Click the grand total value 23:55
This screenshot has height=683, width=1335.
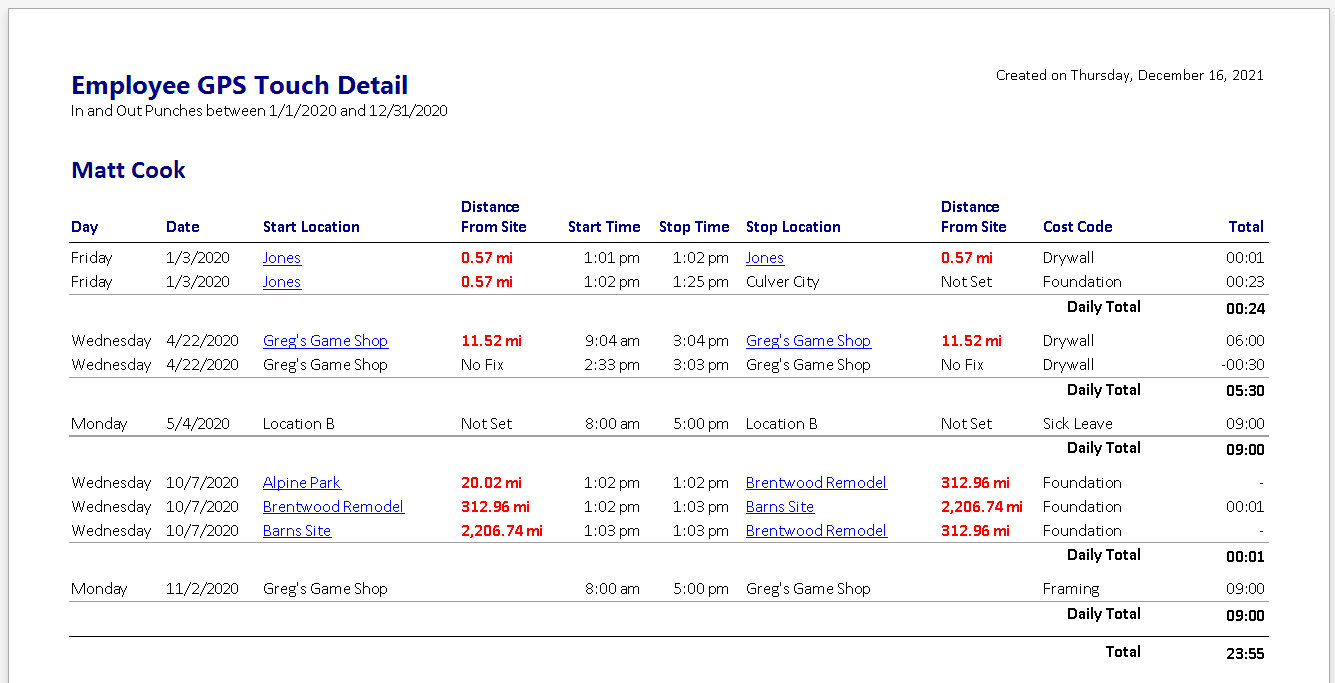click(1245, 654)
